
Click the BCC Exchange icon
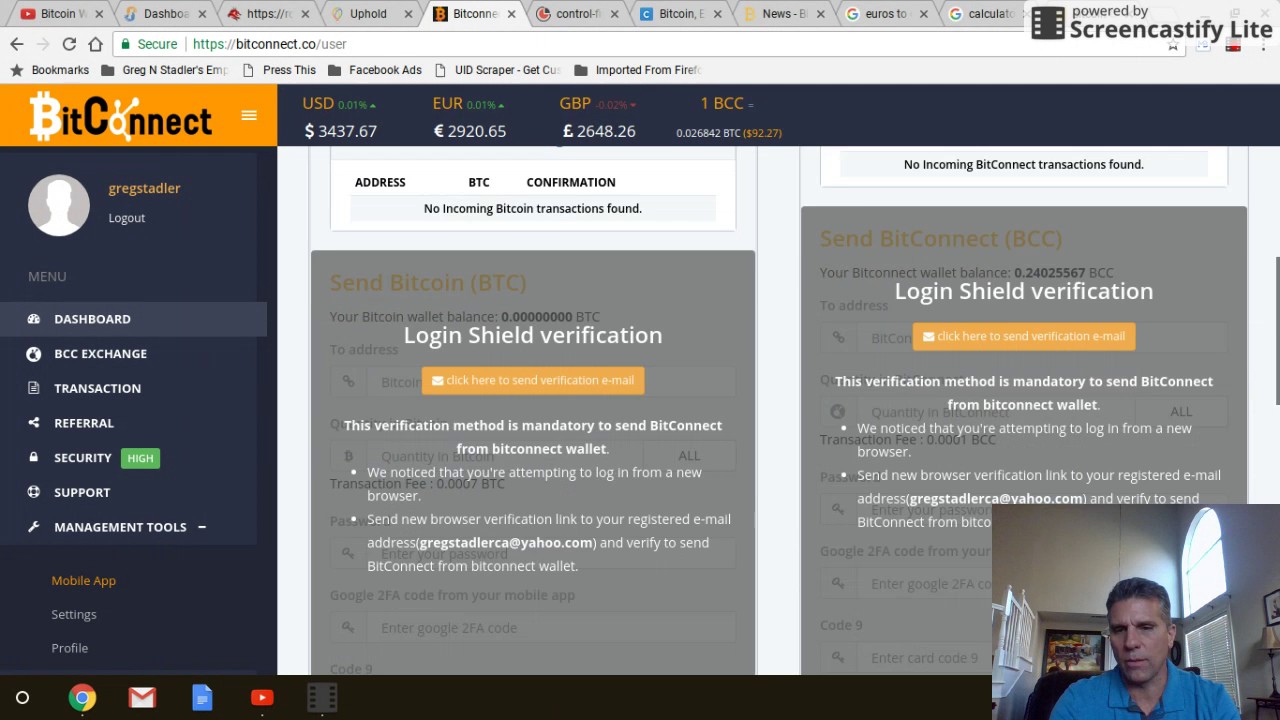pyautogui.click(x=34, y=354)
